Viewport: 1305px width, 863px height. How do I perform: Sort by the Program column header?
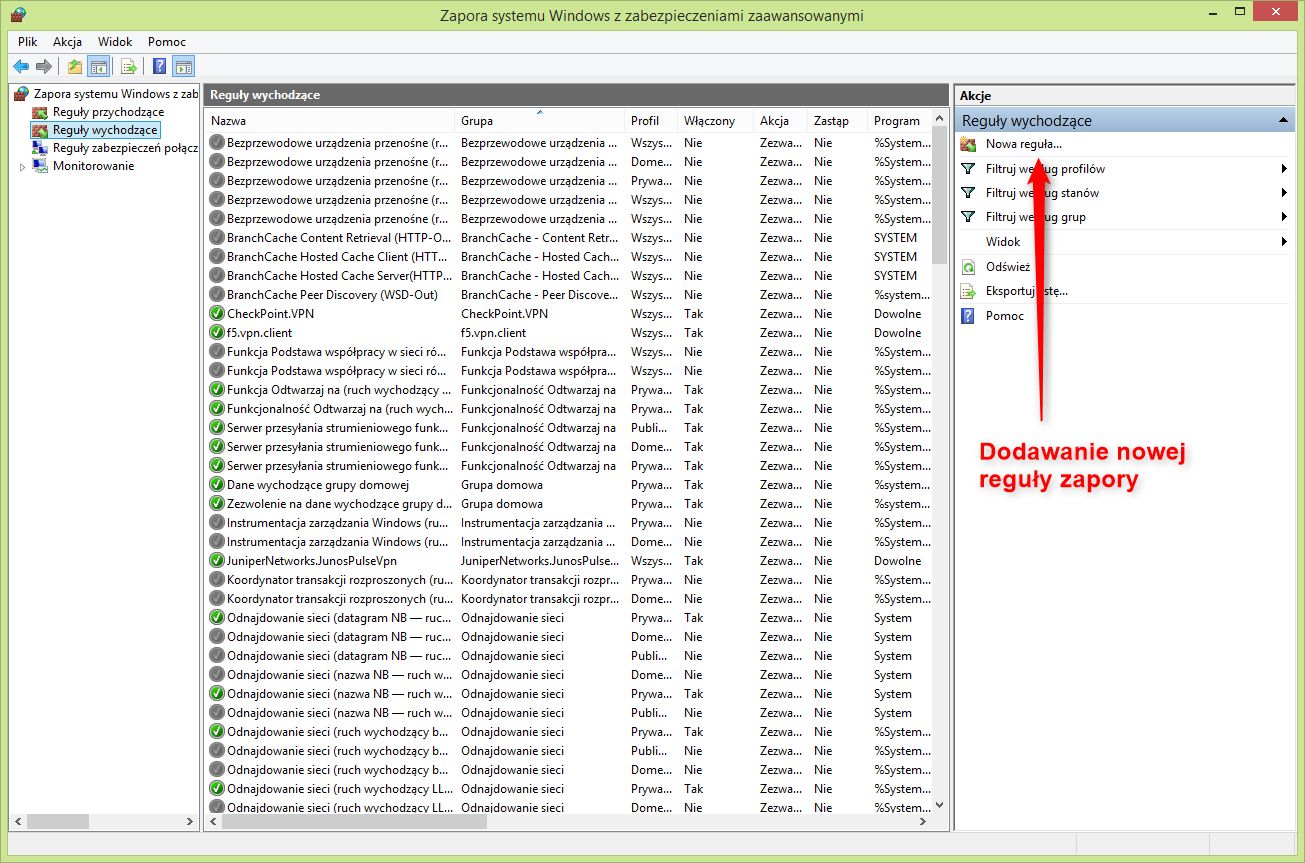pos(899,121)
